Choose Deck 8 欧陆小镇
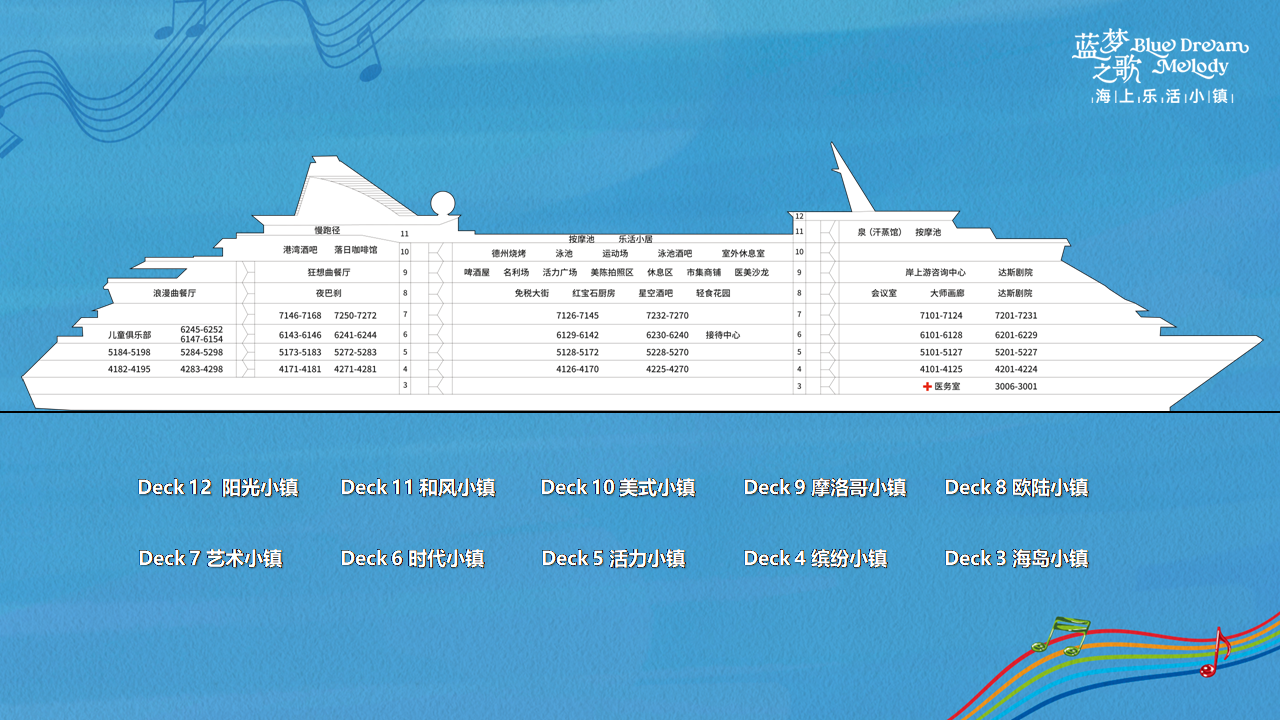This screenshot has height=720, width=1280. (x=1016, y=488)
